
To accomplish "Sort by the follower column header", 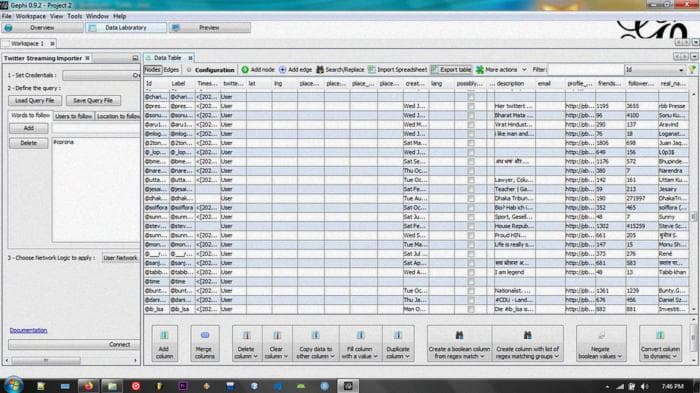I will [641, 84].
